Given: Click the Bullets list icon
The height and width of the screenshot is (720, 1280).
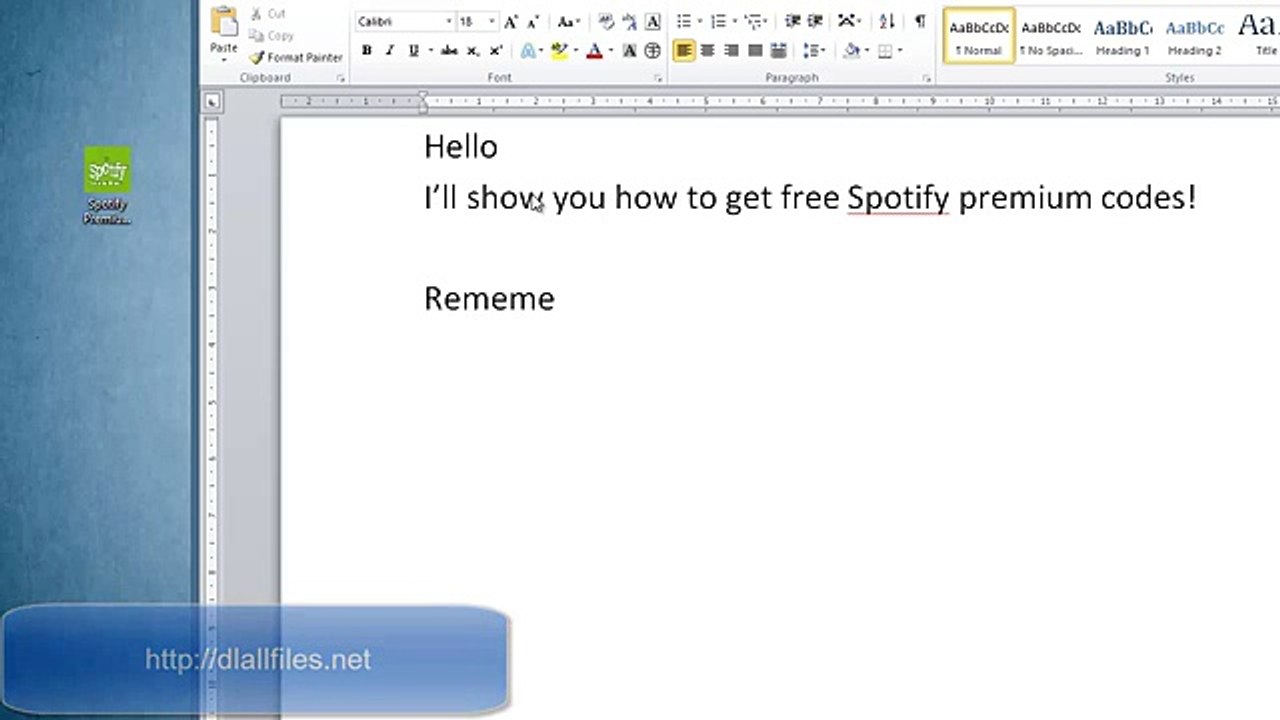Looking at the screenshot, I should pos(684,21).
